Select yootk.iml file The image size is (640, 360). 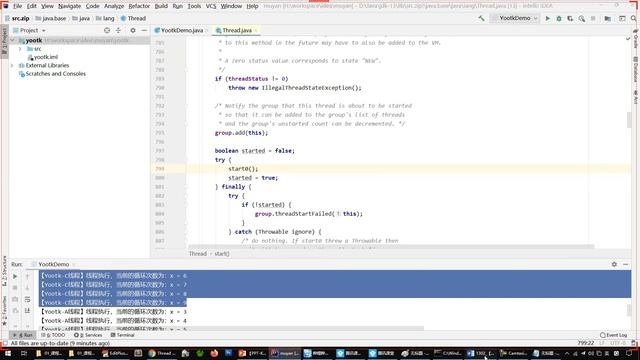click(x=43, y=57)
